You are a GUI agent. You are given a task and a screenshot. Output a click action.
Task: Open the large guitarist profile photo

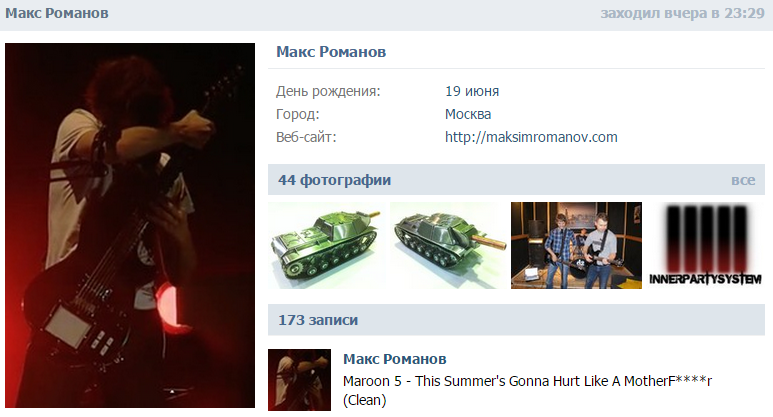130,225
